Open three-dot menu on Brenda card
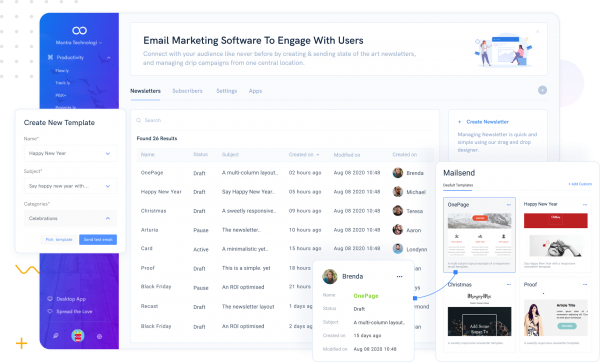 (399, 276)
